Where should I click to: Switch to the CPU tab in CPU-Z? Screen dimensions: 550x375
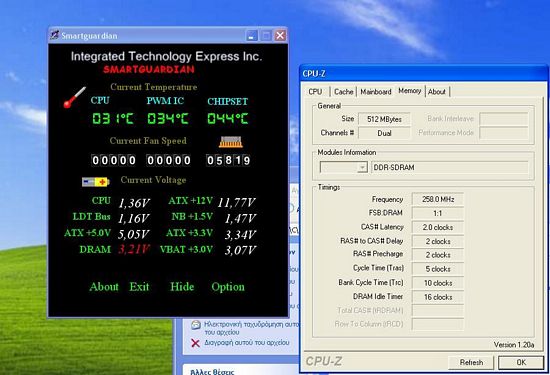click(x=315, y=92)
